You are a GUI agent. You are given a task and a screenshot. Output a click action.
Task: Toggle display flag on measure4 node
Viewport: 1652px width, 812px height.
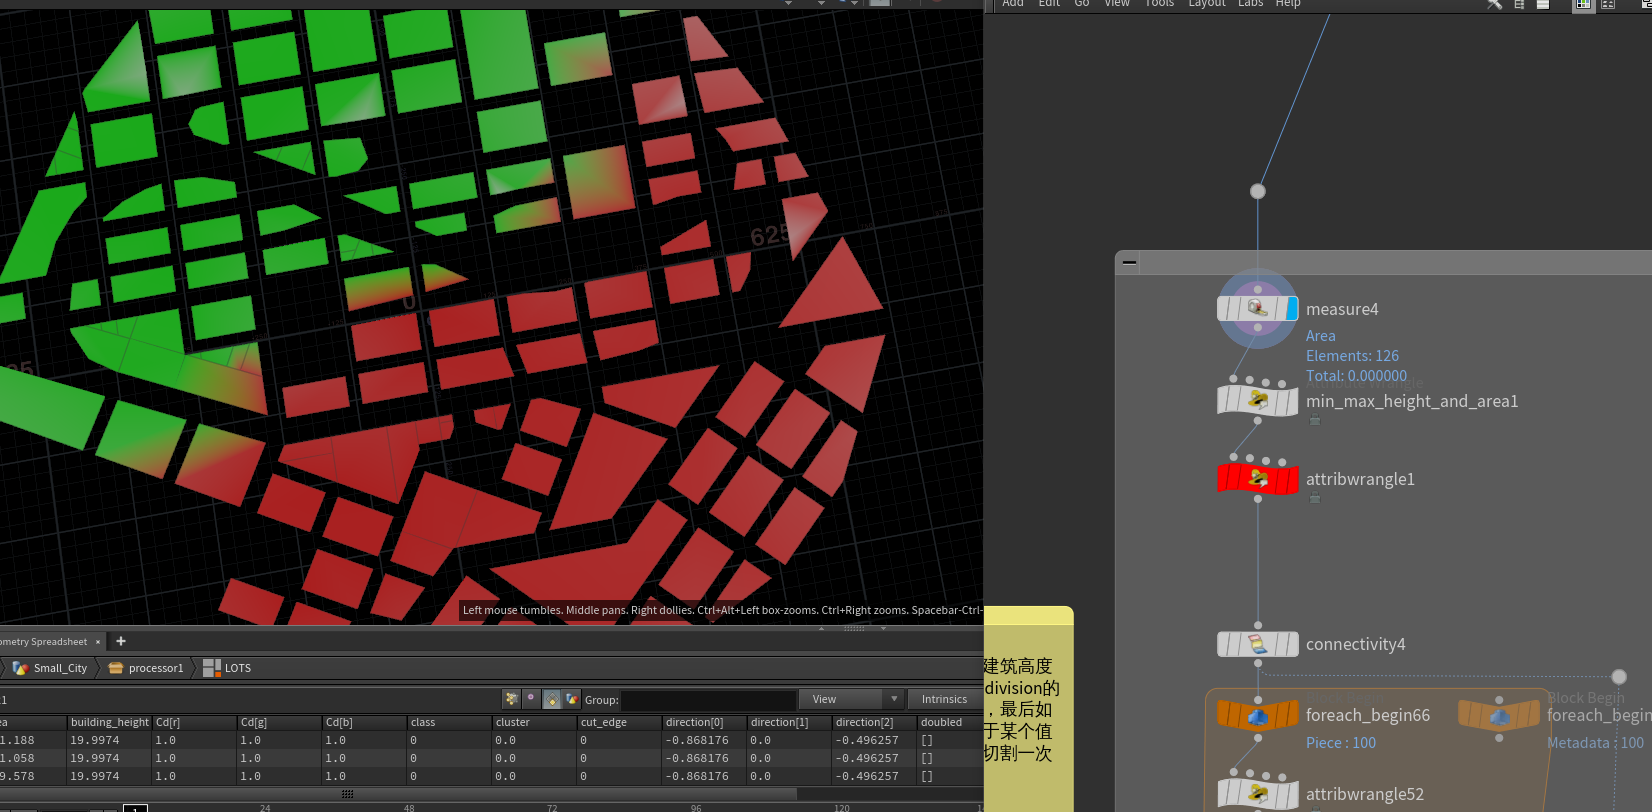(x=1292, y=309)
